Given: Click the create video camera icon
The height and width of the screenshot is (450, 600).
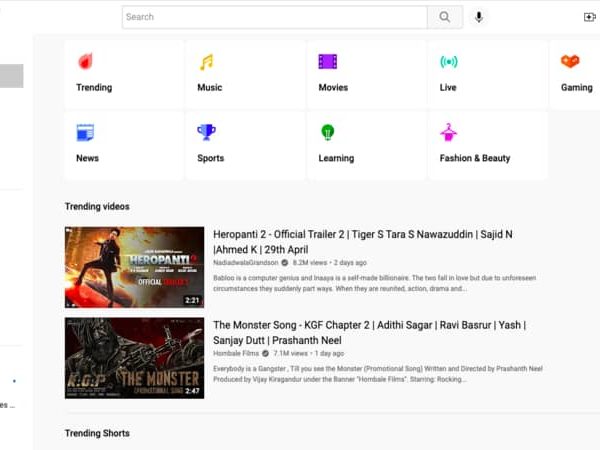Looking at the screenshot, I should (590, 17).
